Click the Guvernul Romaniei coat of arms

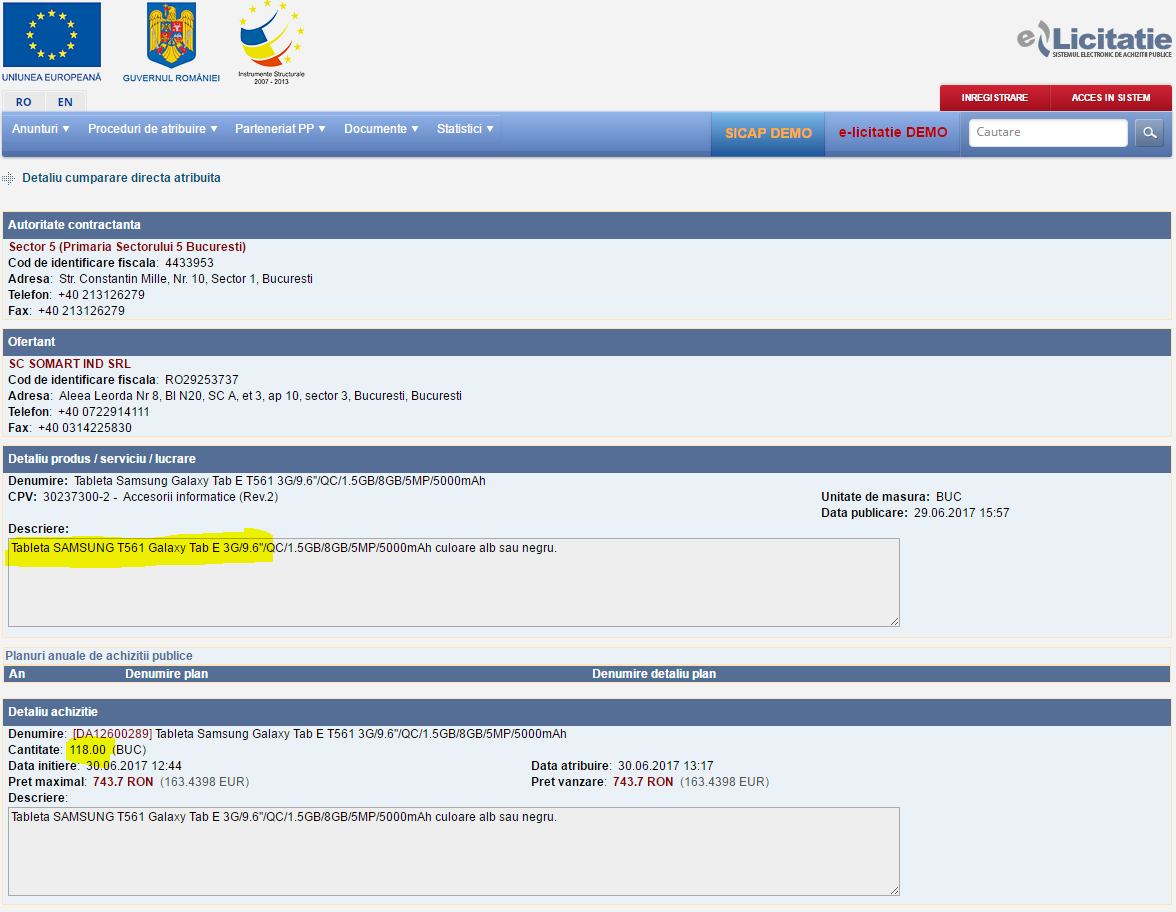pos(171,36)
